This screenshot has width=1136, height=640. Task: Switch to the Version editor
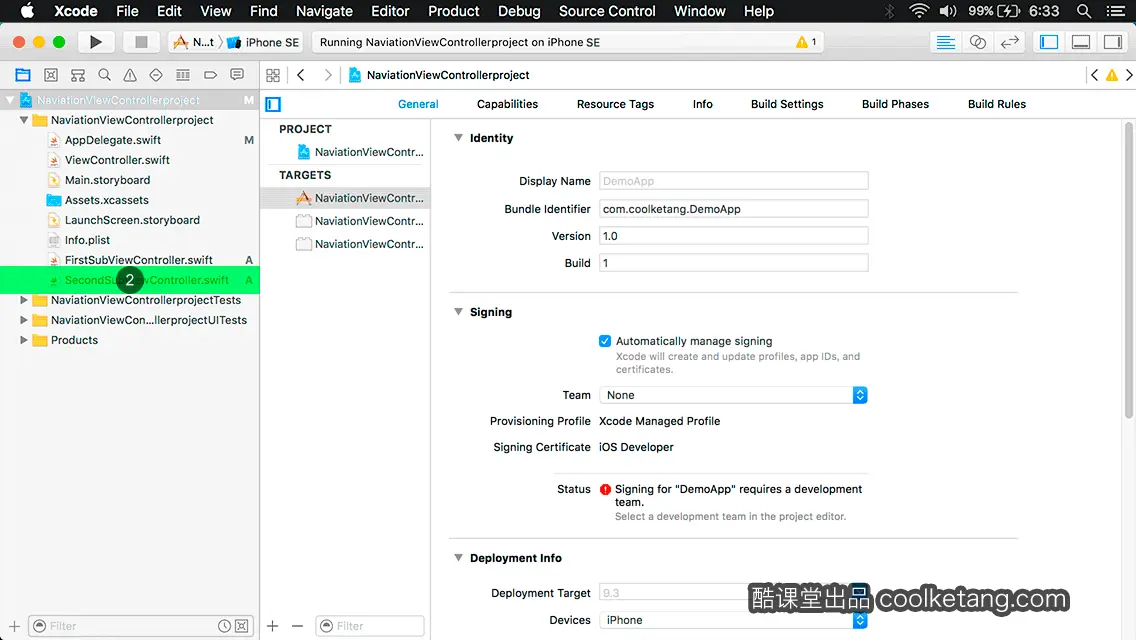point(1009,42)
